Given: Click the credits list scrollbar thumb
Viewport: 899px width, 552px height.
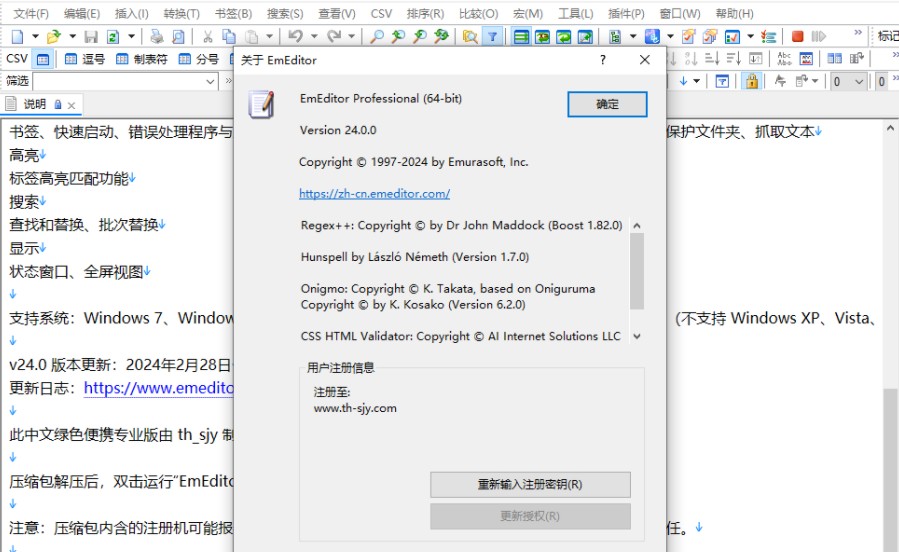Looking at the screenshot, I should (x=636, y=271).
